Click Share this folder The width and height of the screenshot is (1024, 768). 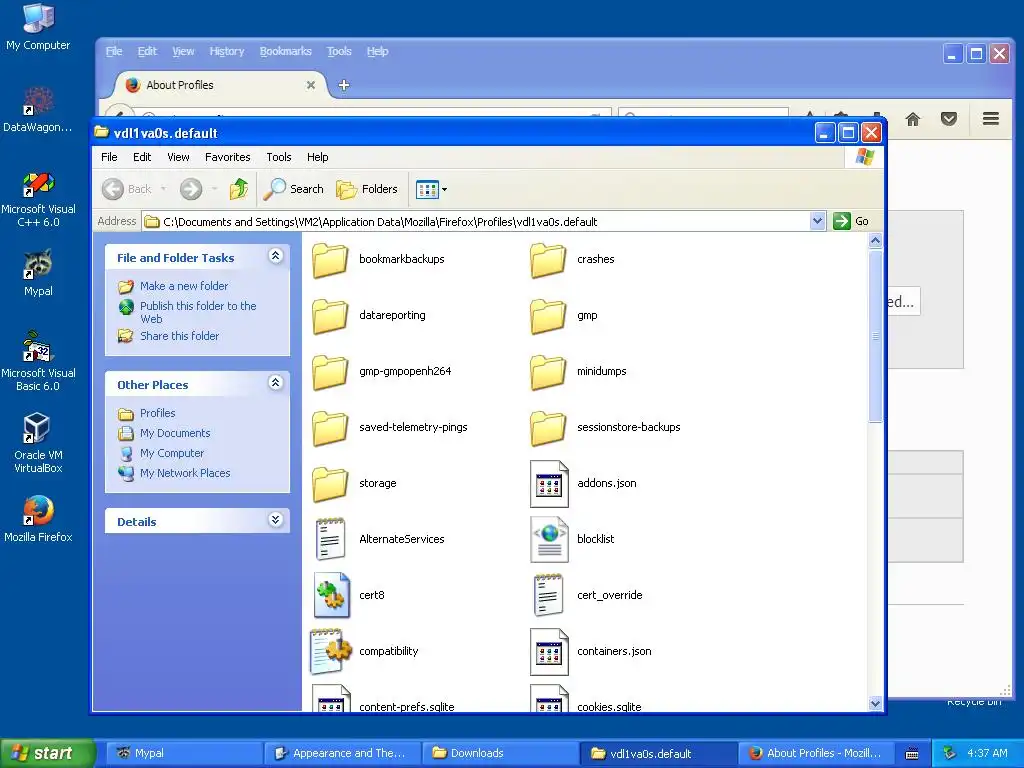[180, 336]
